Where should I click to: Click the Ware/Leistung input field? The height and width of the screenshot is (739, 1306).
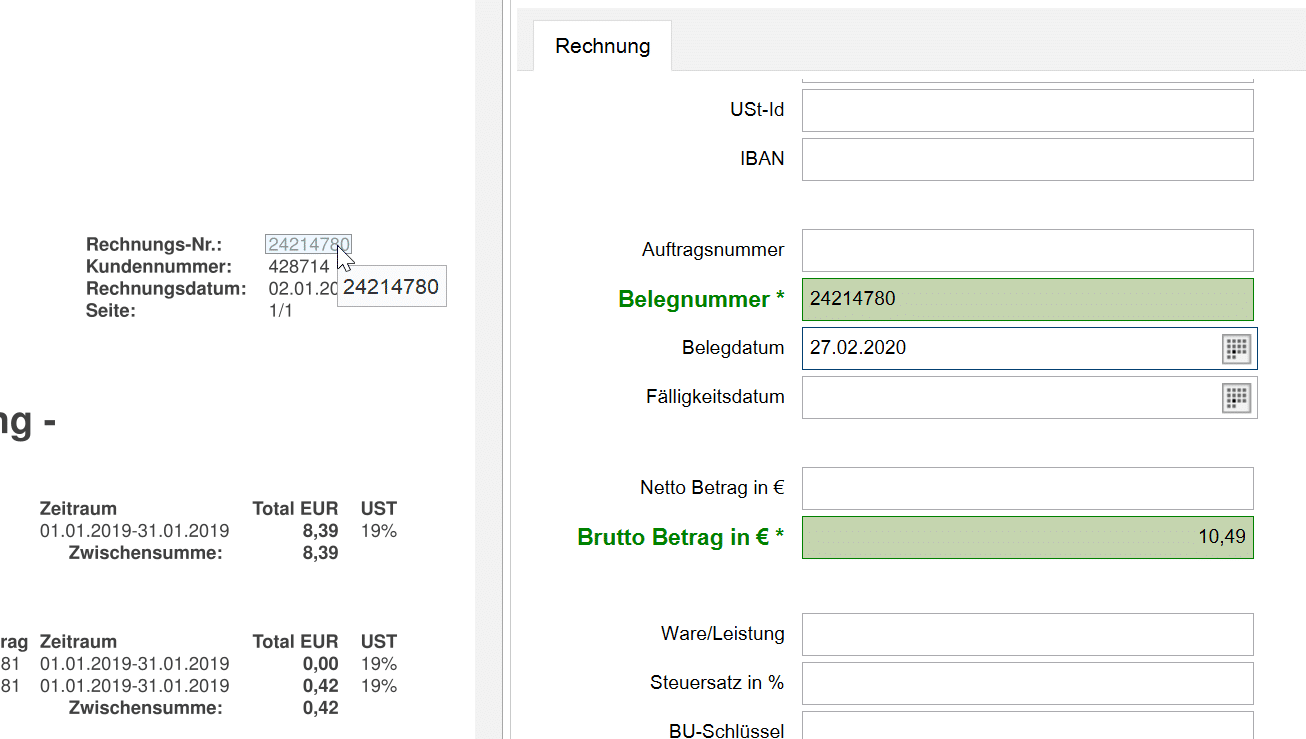coord(1027,634)
